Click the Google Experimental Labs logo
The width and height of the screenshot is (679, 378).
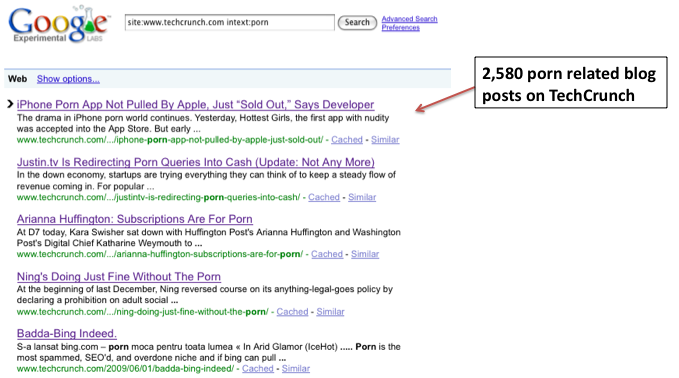coord(59,24)
